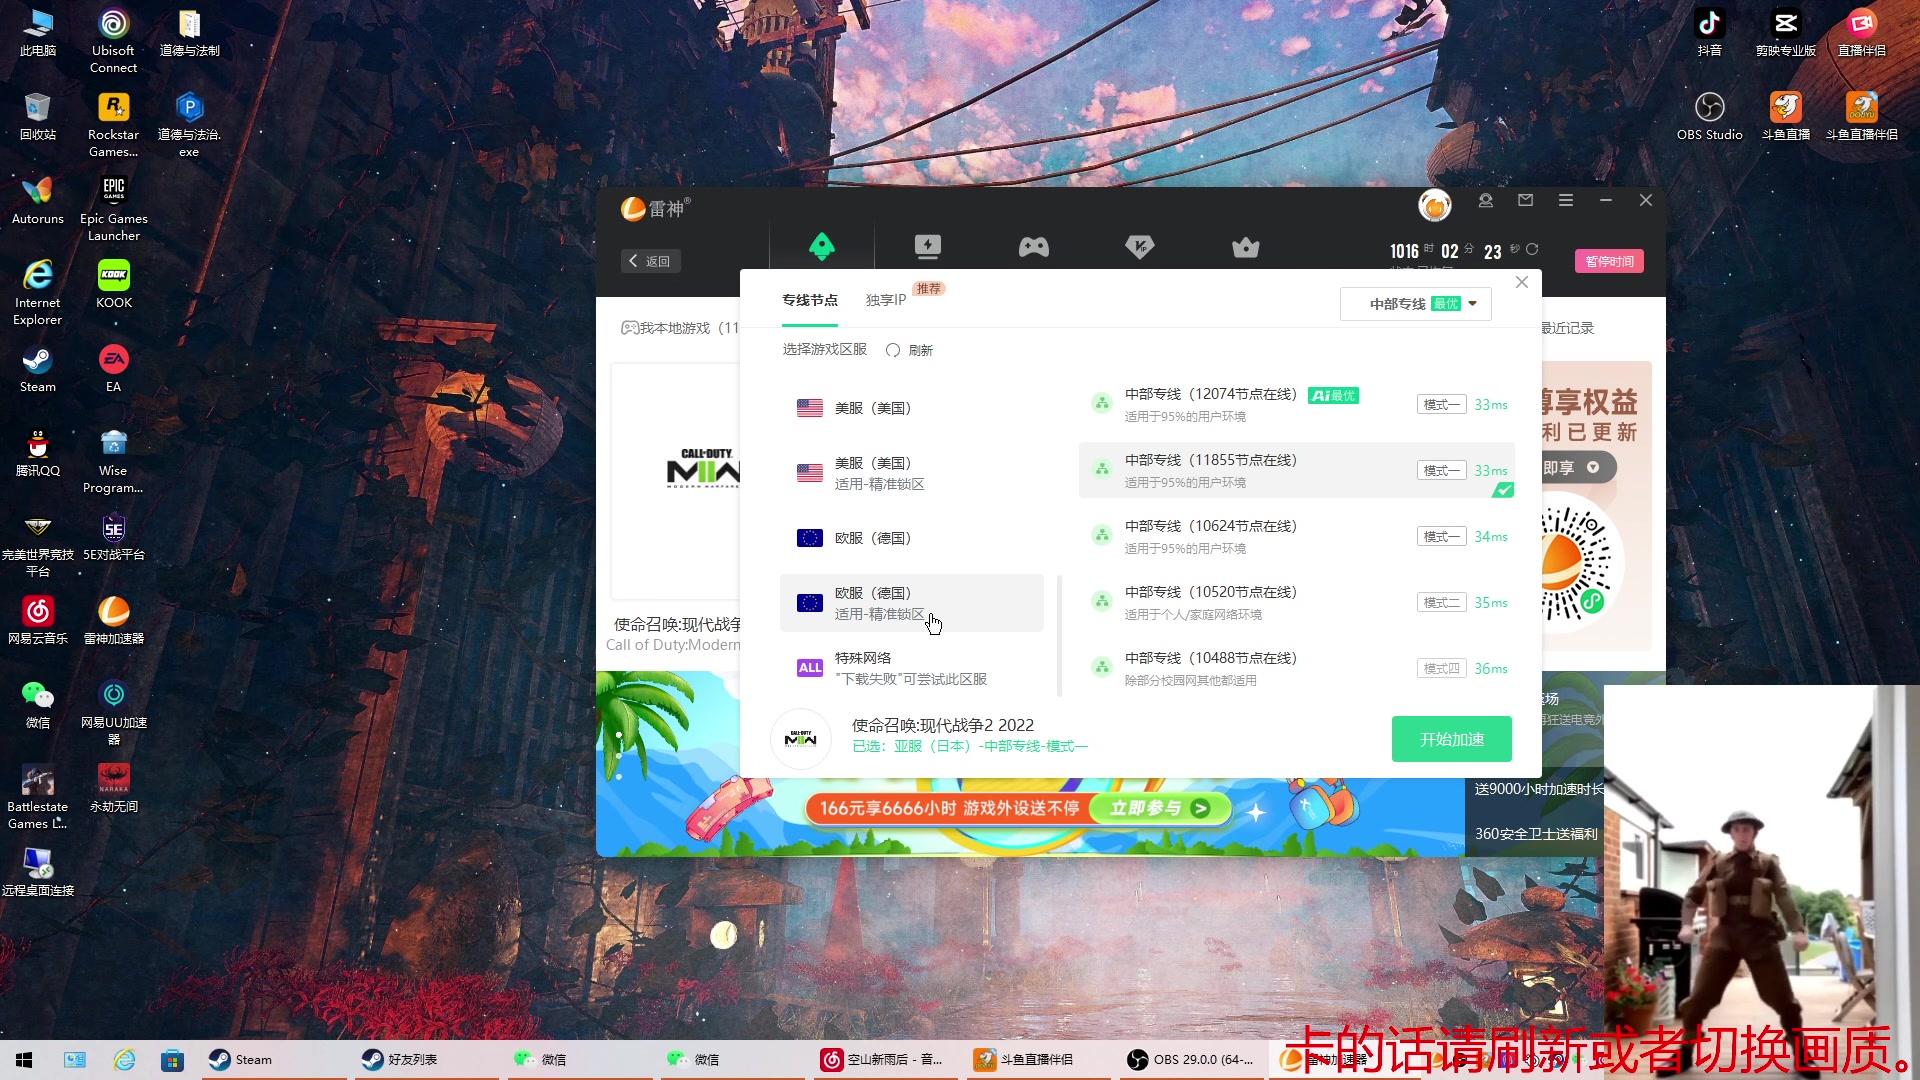Open the mail messages icon
The image size is (1920, 1080).
pos(1526,200)
